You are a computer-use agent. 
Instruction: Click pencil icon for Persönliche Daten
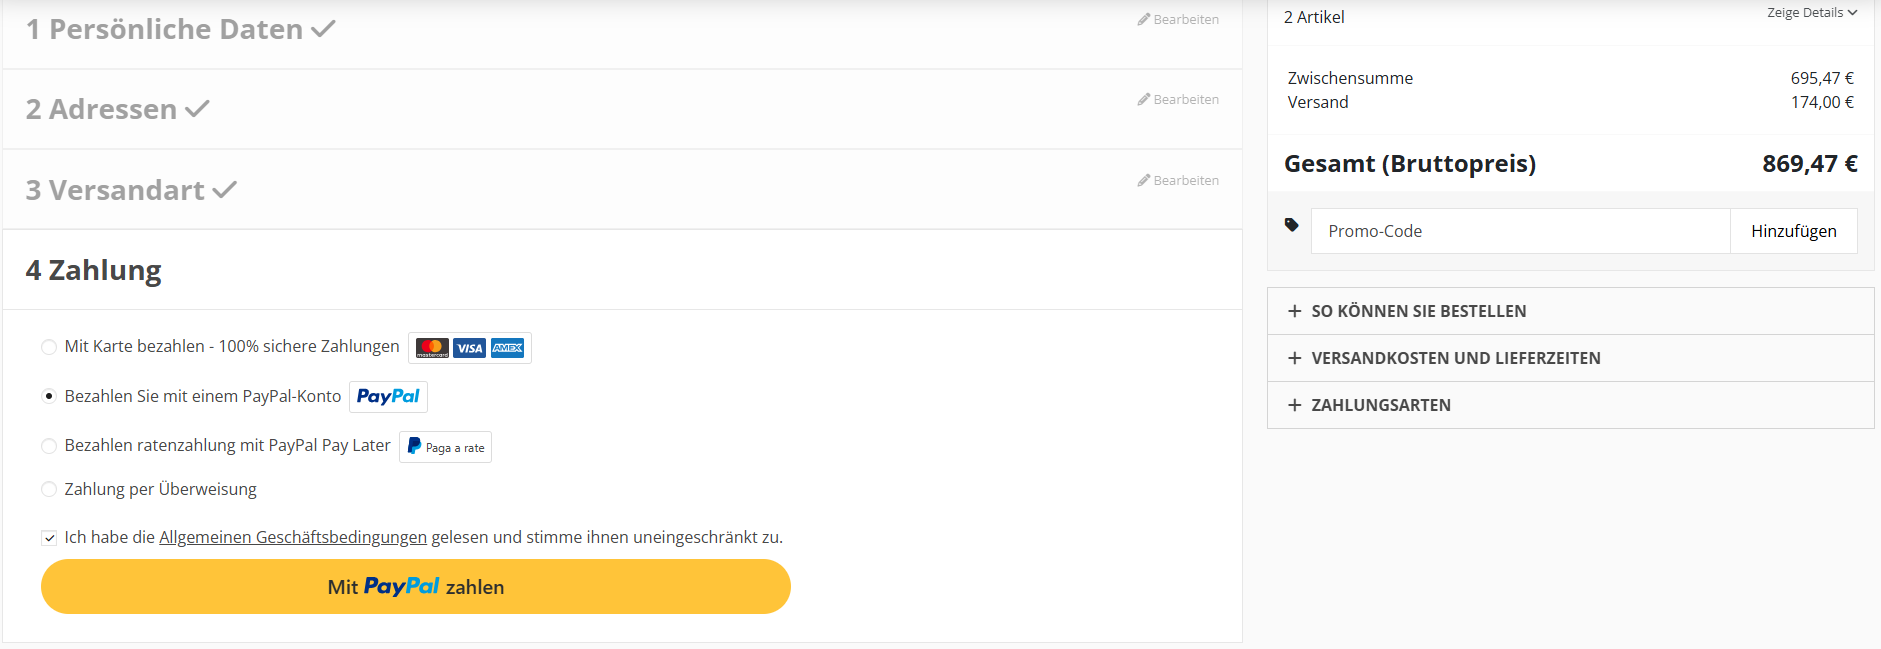[x=1143, y=19]
